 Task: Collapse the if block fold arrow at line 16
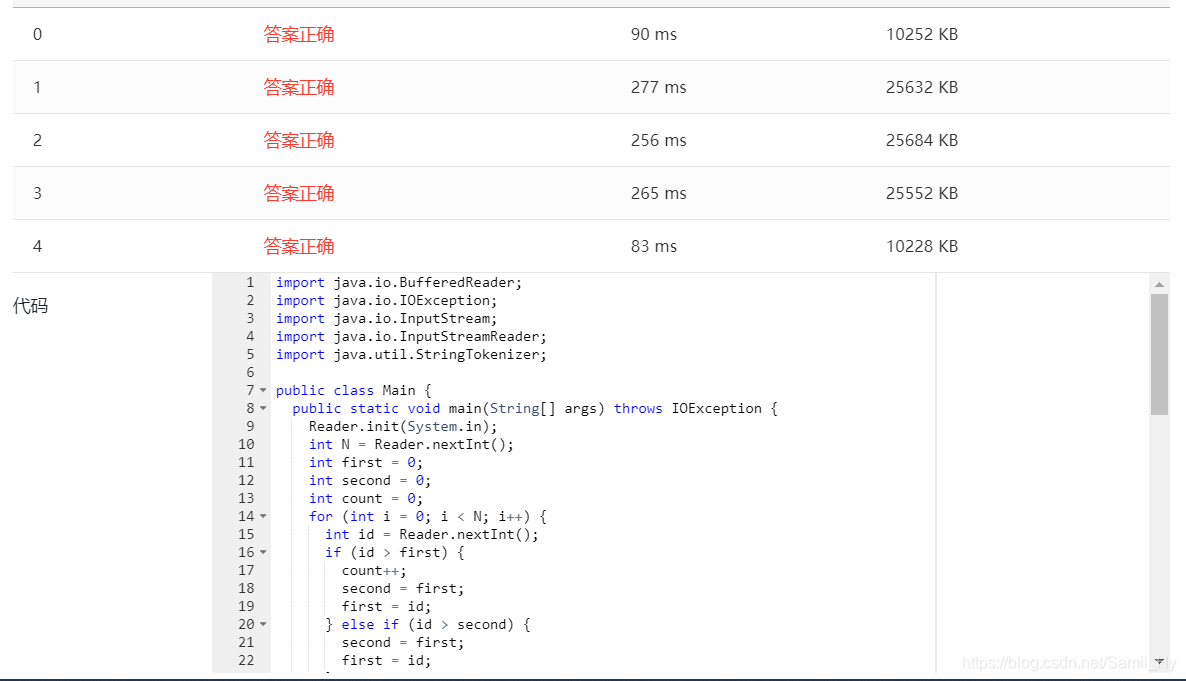[x=263, y=552]
